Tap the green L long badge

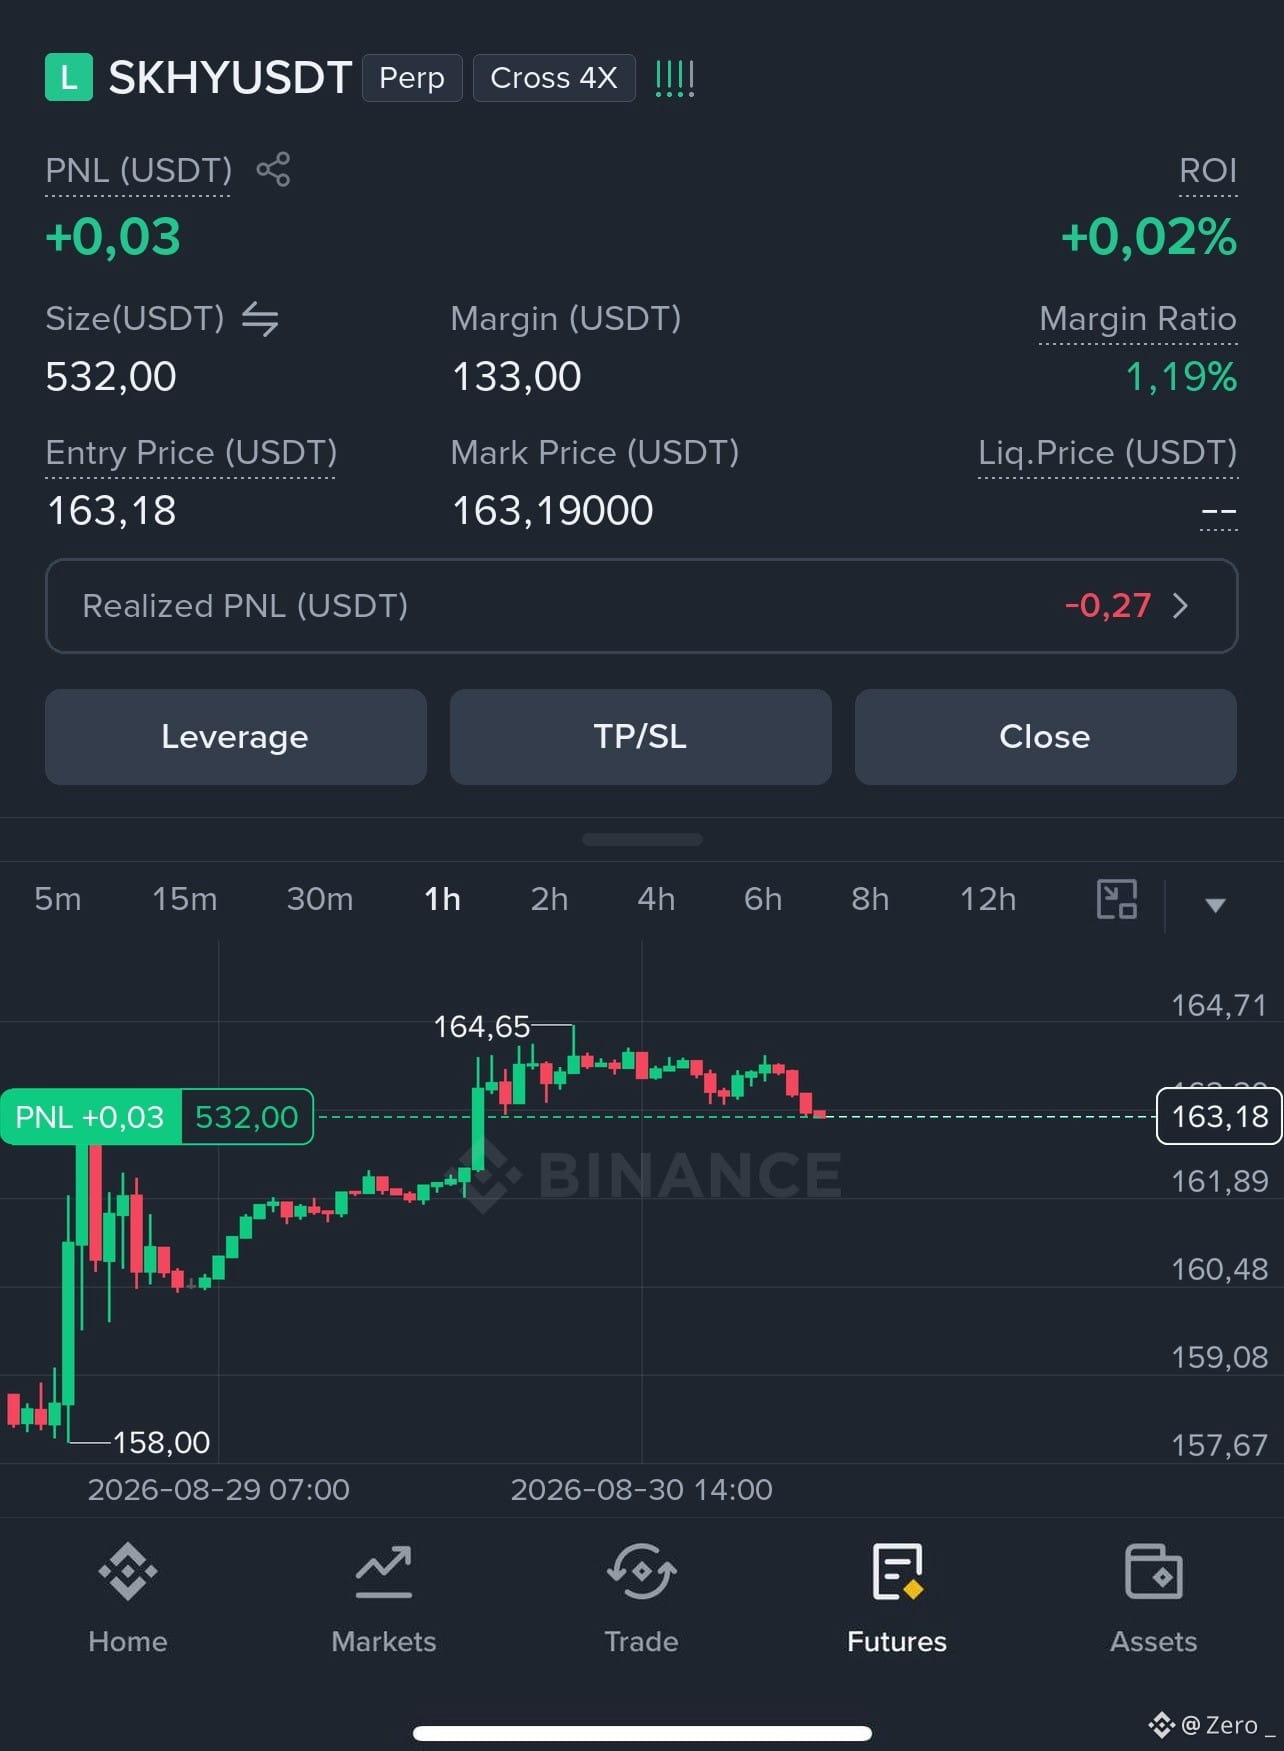tap(69, 77)
